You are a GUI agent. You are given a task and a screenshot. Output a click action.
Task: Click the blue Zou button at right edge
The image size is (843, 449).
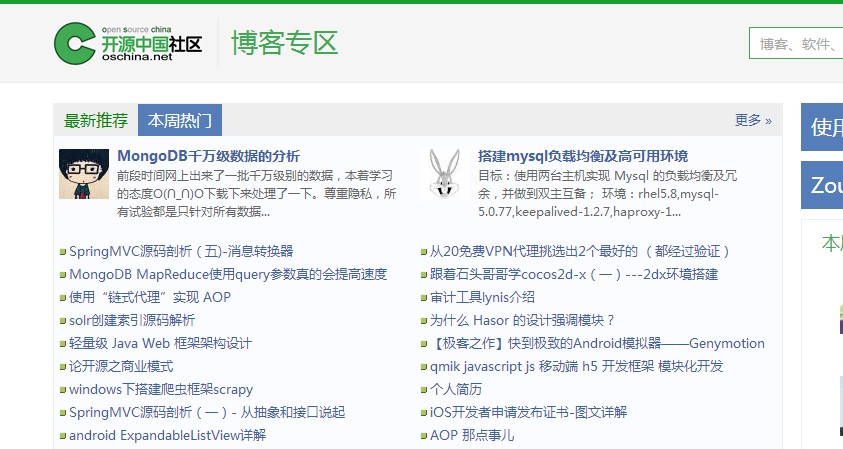[x=822, y=185]
